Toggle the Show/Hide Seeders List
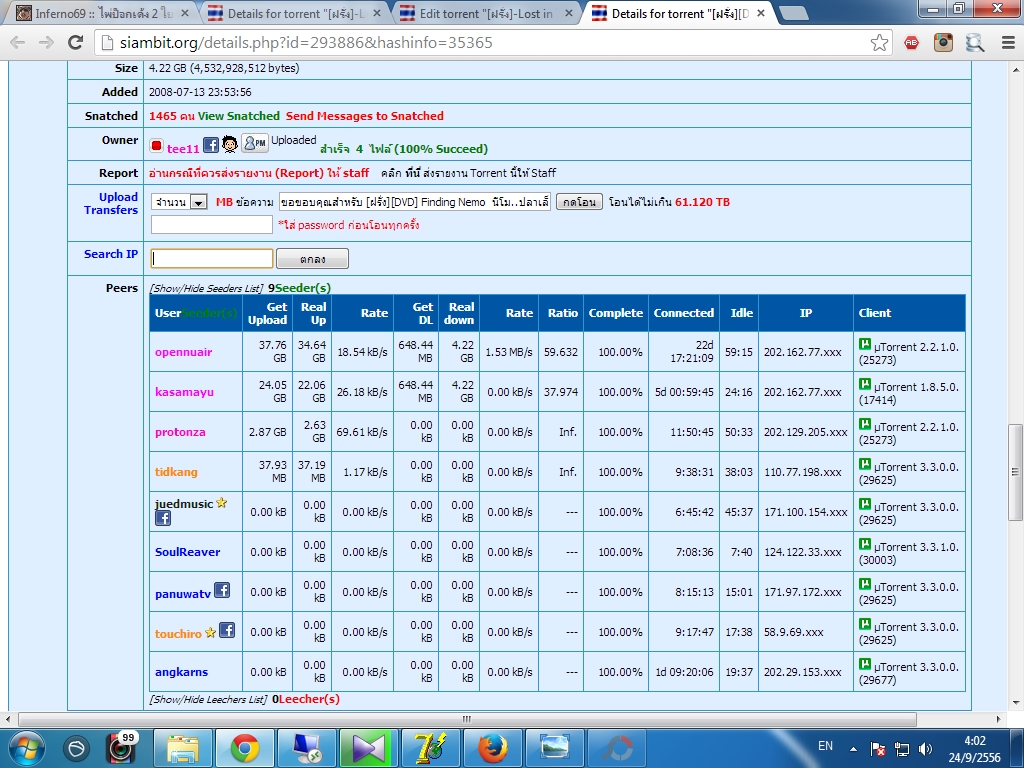Screen dimensions: 1024x768 tap(206, 288)
